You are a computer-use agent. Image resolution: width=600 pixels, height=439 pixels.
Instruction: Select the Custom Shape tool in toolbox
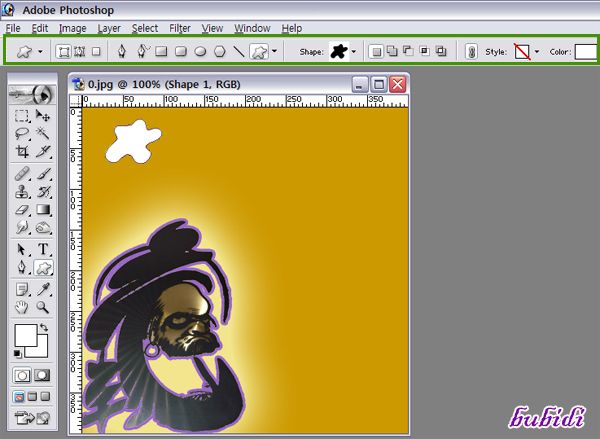click(x=43, y=267)
